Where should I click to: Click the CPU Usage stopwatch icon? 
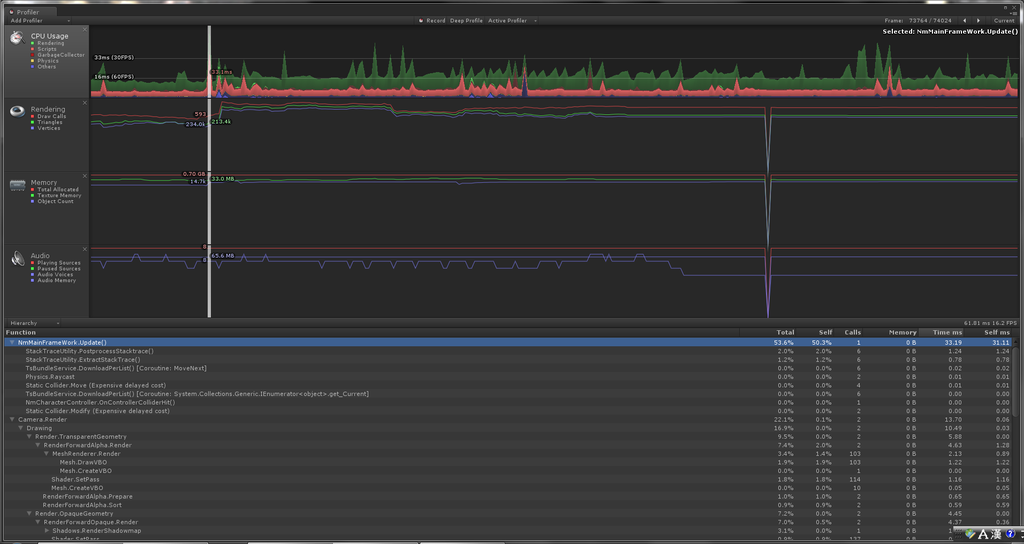[x=17, y=38]
